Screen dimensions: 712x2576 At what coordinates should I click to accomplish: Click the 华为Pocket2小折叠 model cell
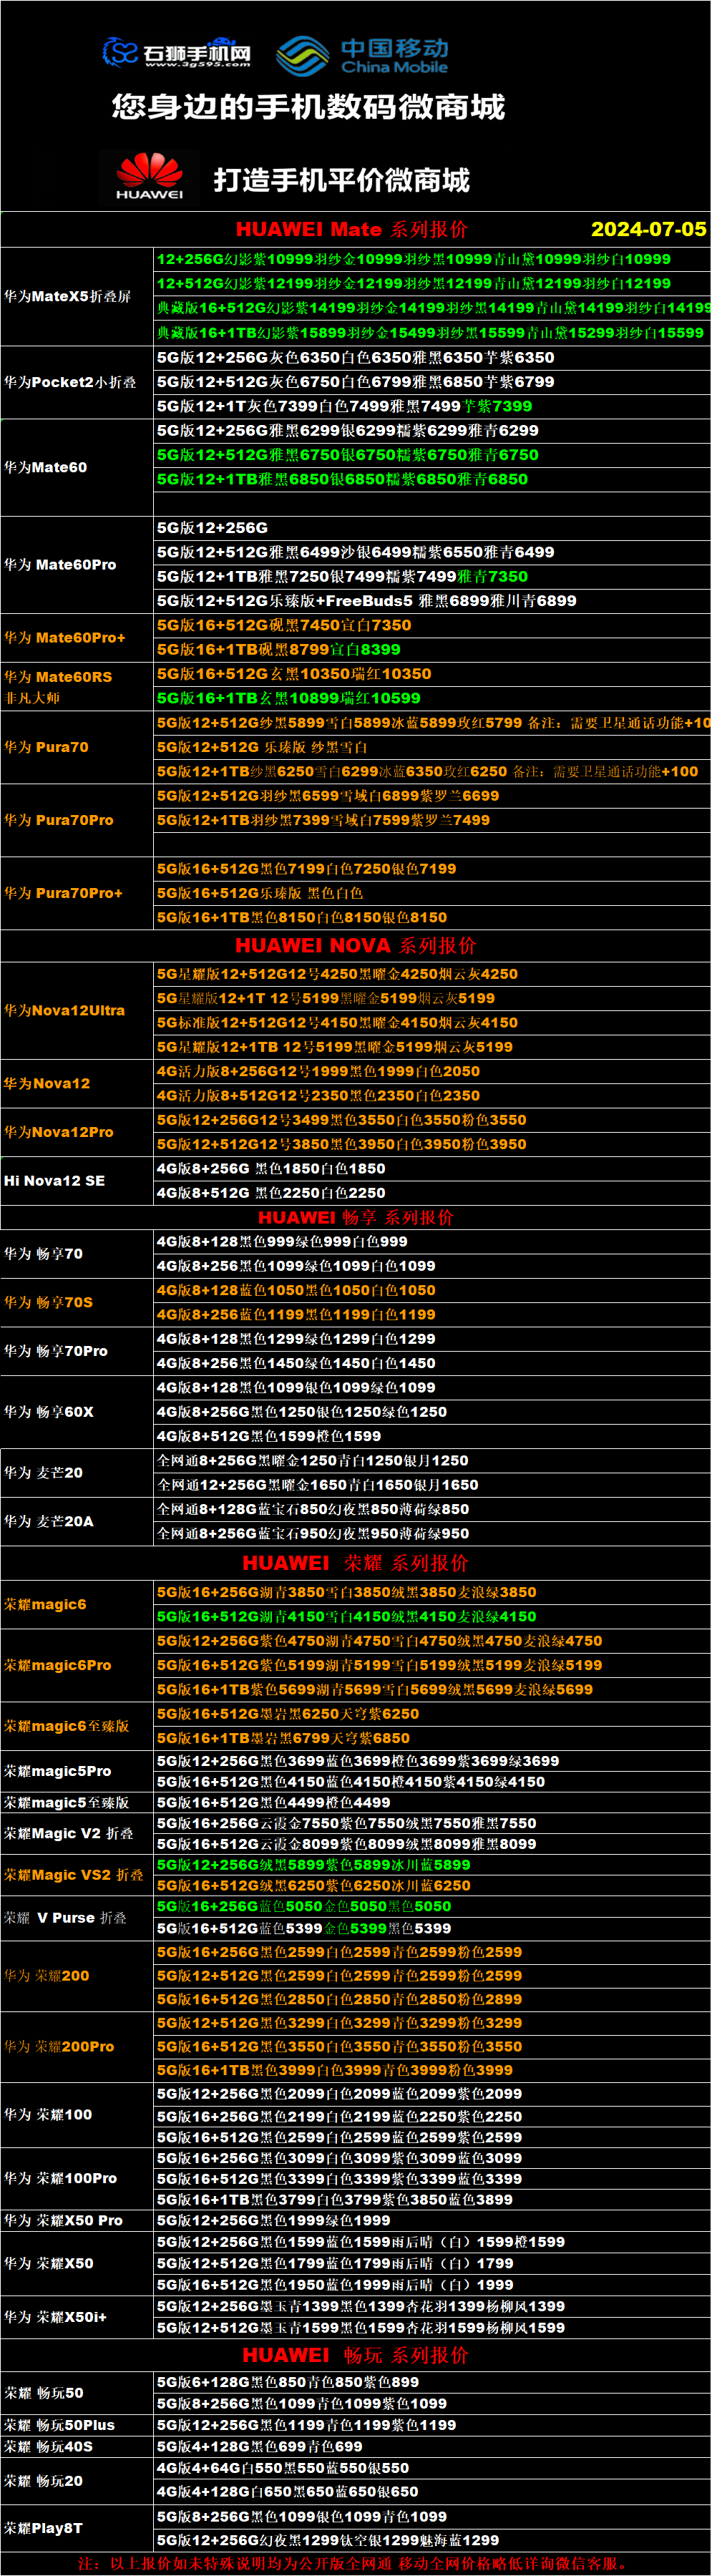(70, 382)
